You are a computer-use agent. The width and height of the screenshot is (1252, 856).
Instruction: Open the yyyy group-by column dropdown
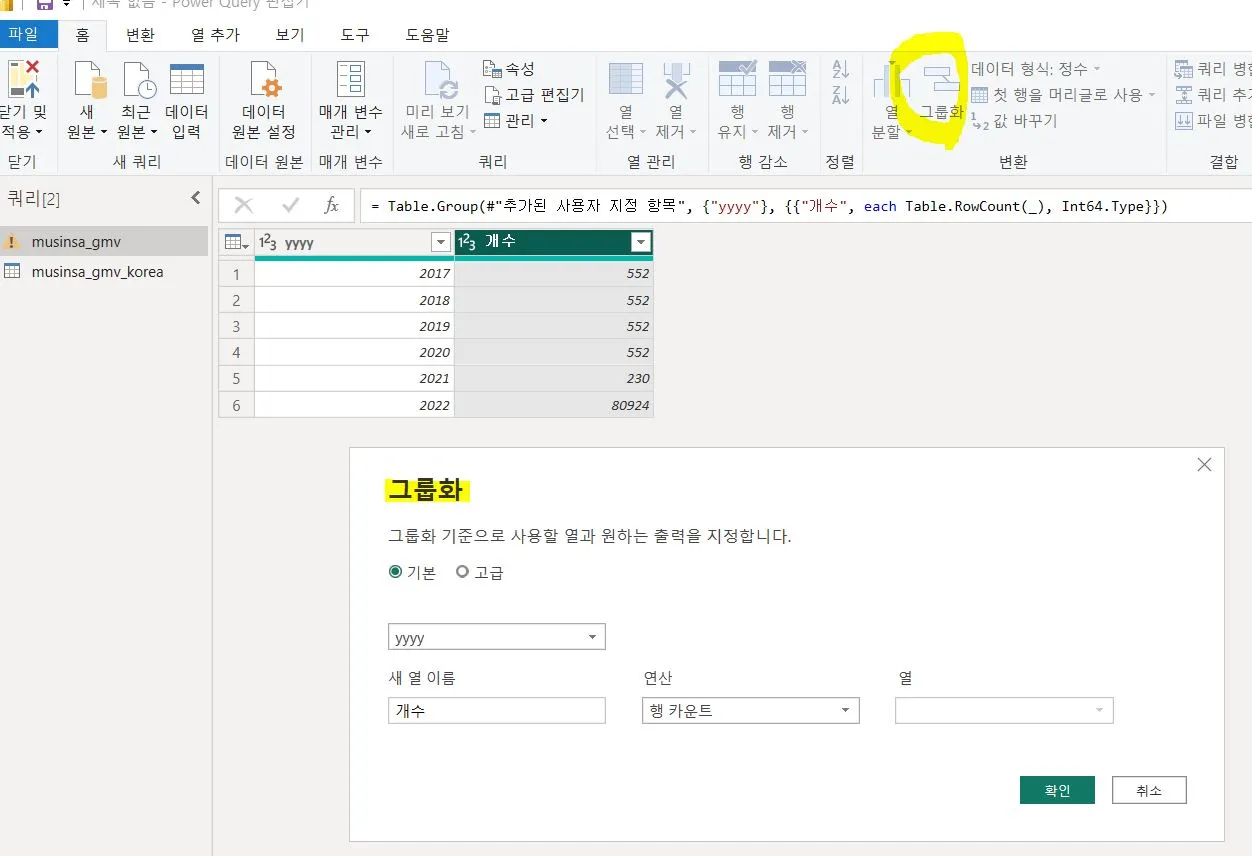496,637
